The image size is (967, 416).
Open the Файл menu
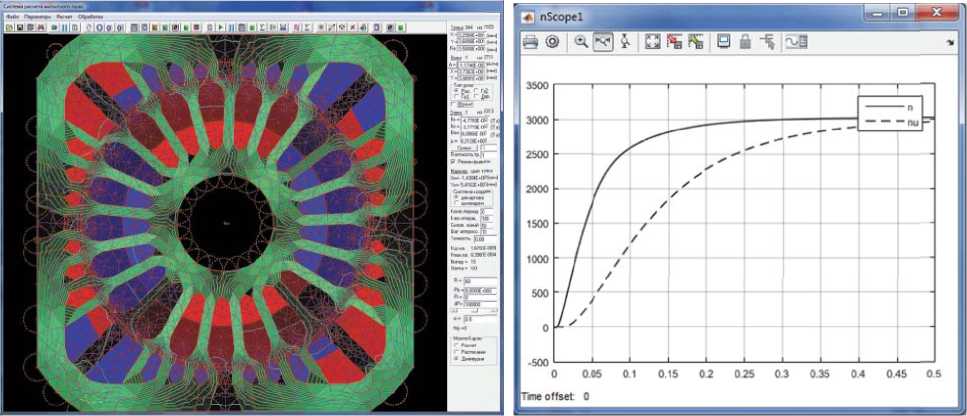pyautogui.click(x=14, y=18)
